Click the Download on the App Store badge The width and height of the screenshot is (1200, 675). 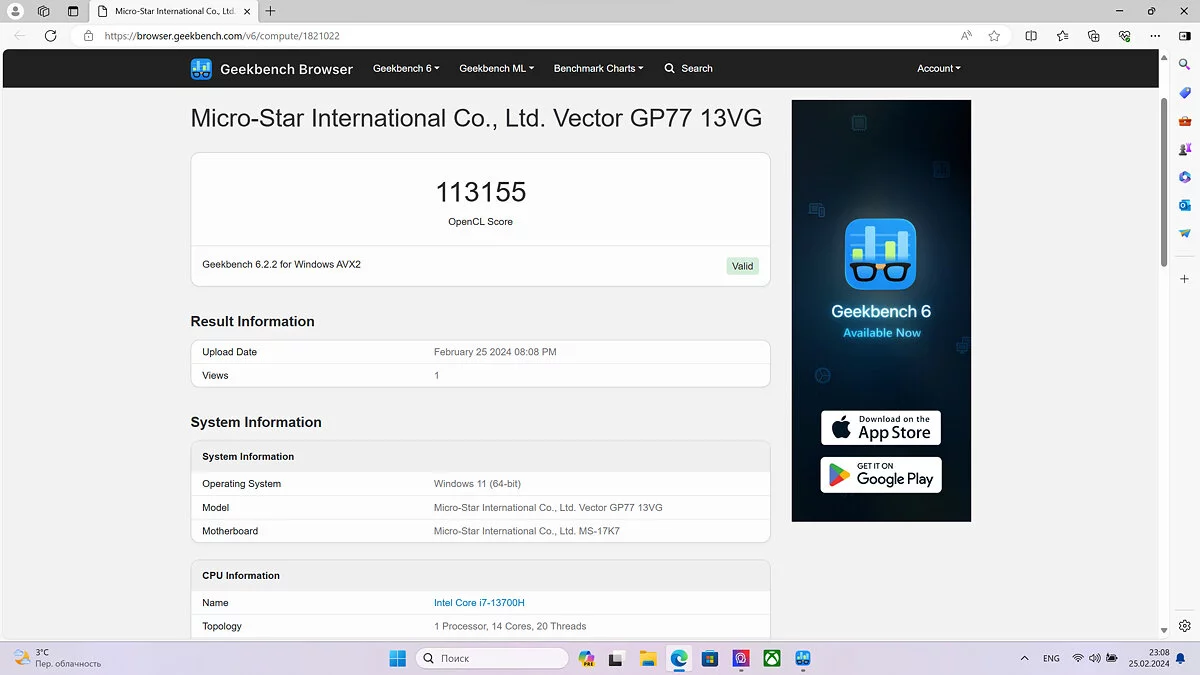click(881, 428)
